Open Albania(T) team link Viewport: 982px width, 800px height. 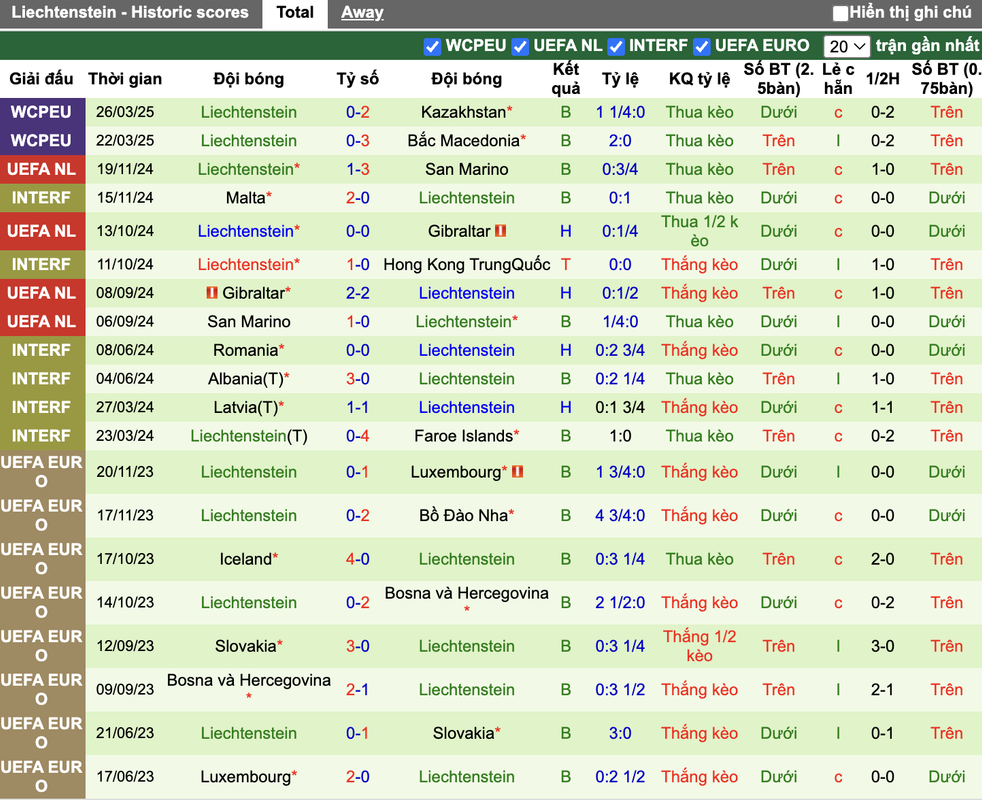point(246,379)
